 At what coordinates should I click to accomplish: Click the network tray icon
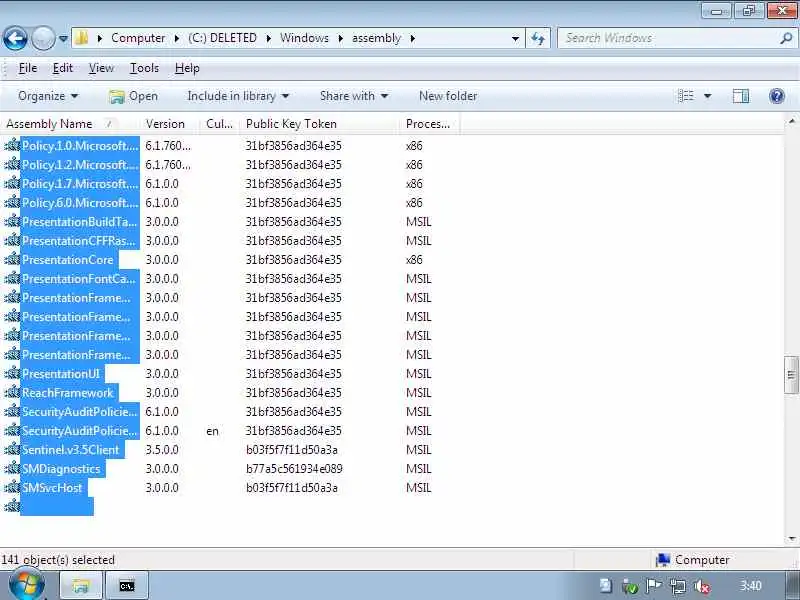[678, 586]
